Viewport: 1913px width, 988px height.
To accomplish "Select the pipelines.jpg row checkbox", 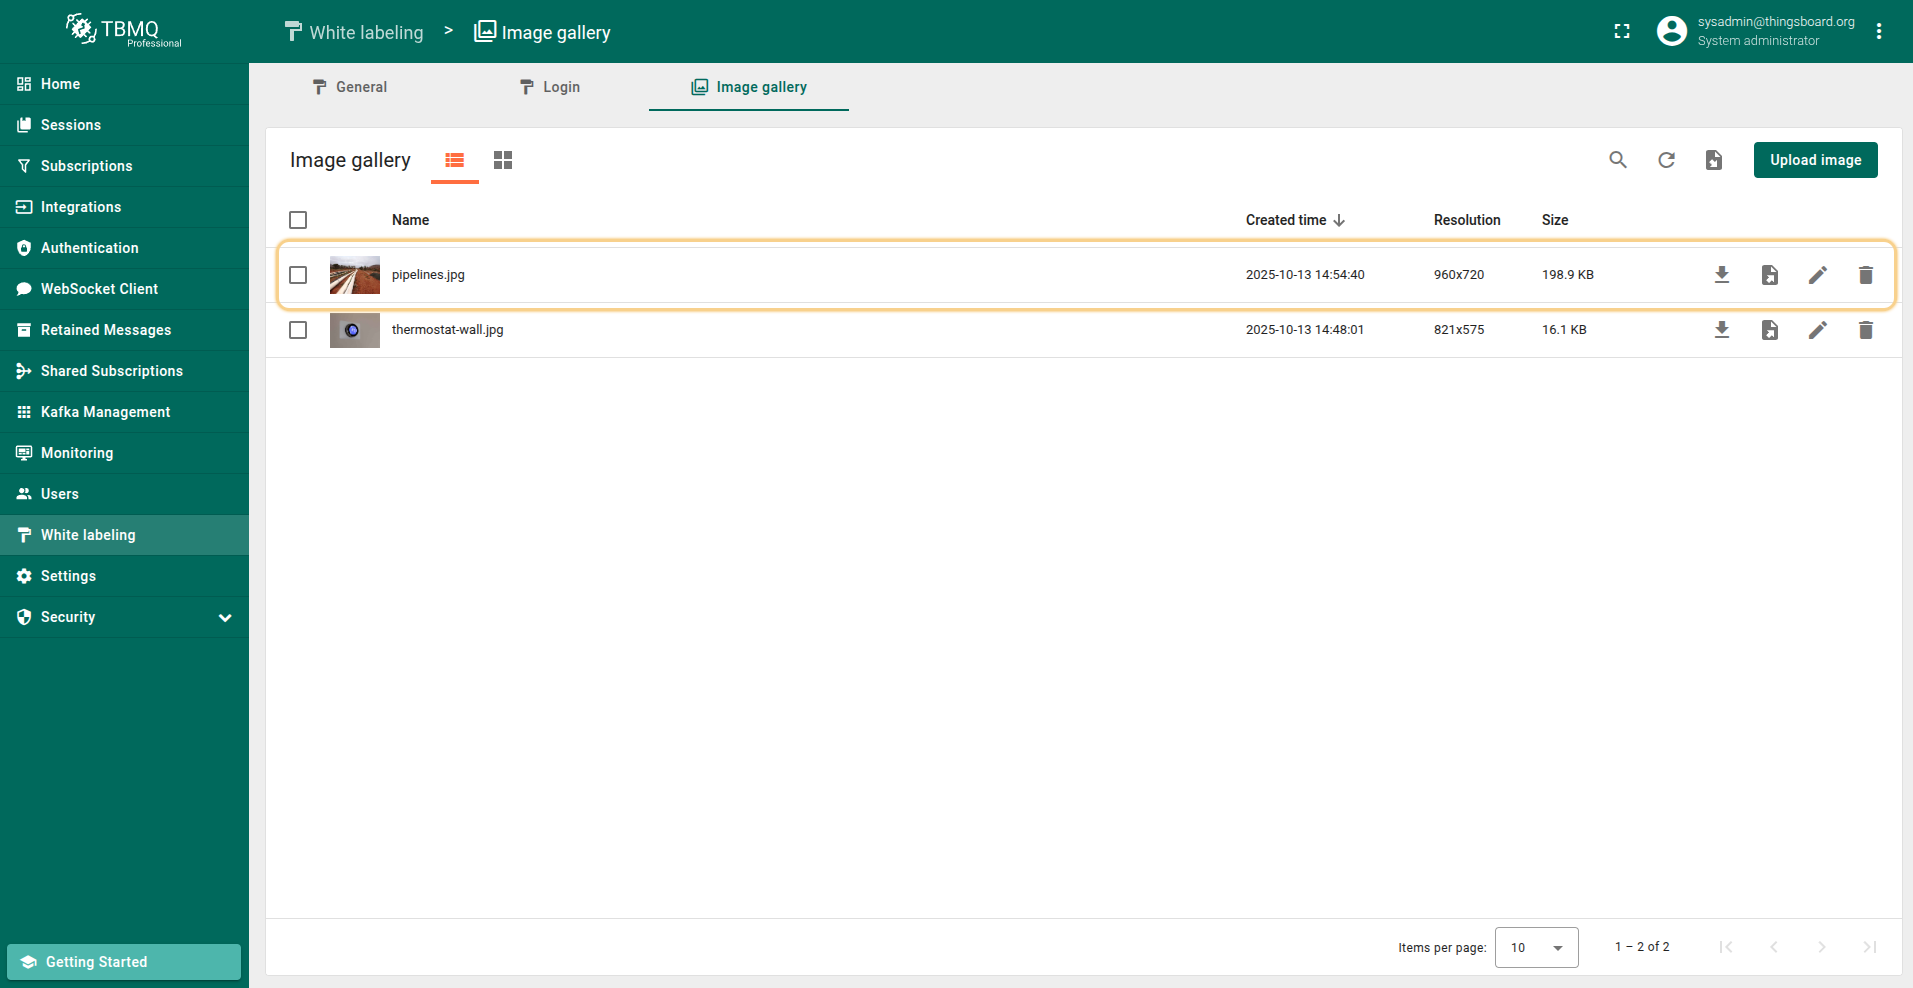I will (298, 275).
